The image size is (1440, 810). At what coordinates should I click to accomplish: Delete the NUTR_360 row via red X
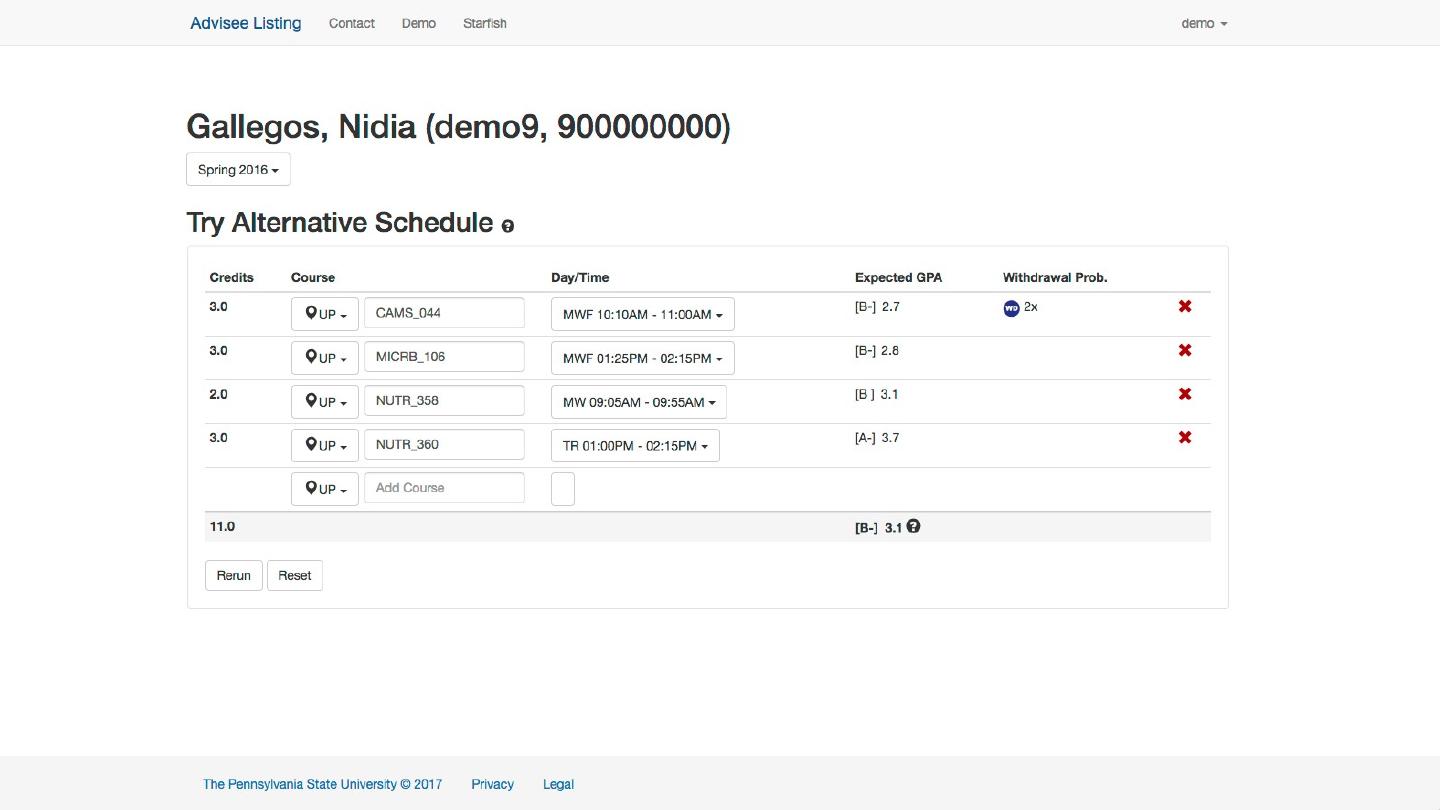pos(1184,437)
